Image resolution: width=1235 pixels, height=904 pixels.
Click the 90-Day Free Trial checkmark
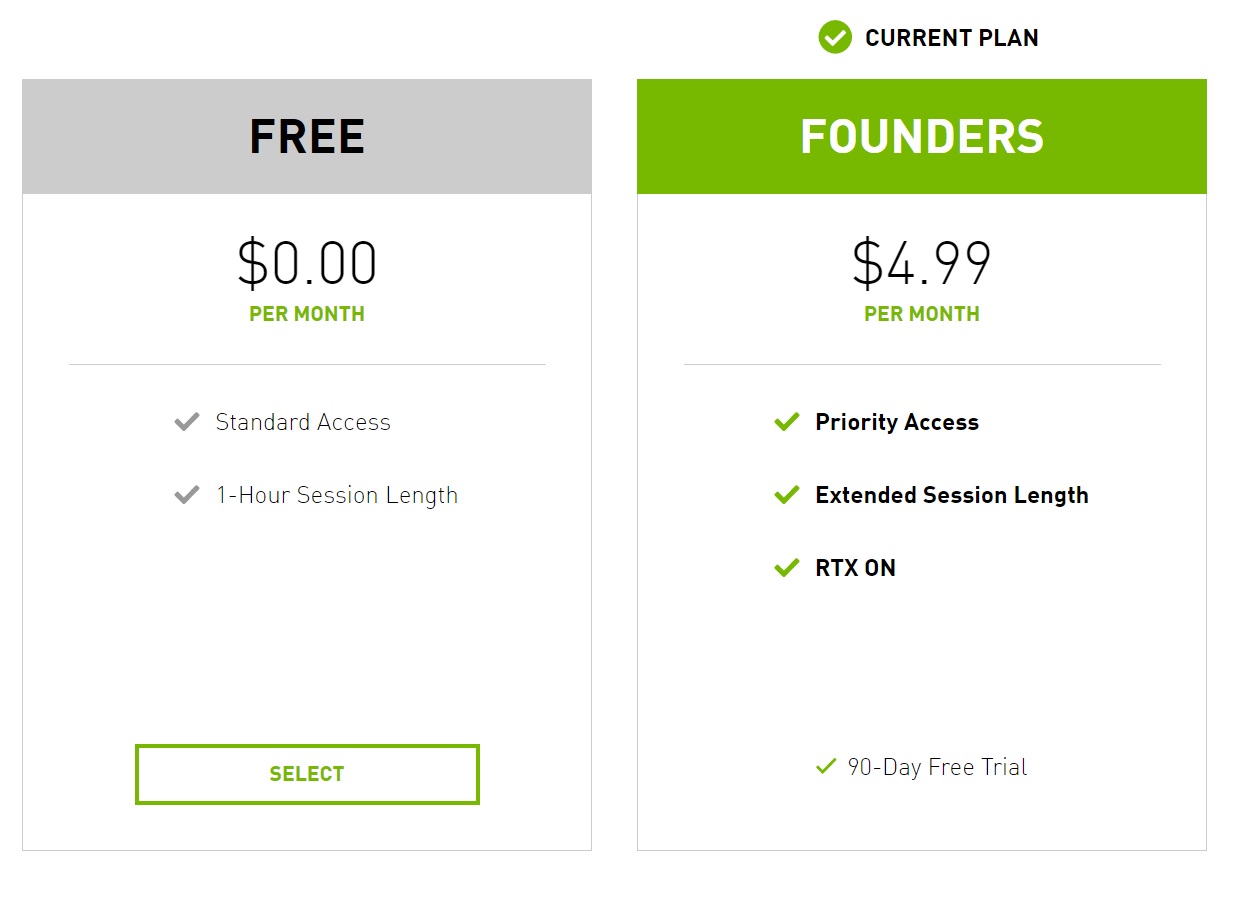(x=826, y=767)
